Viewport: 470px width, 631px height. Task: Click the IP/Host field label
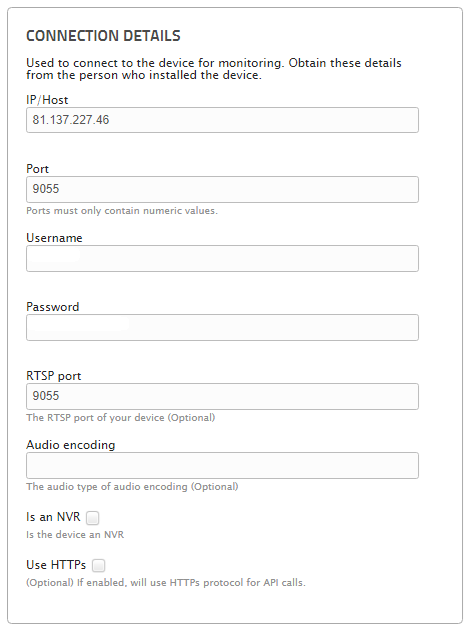(47, 100)
